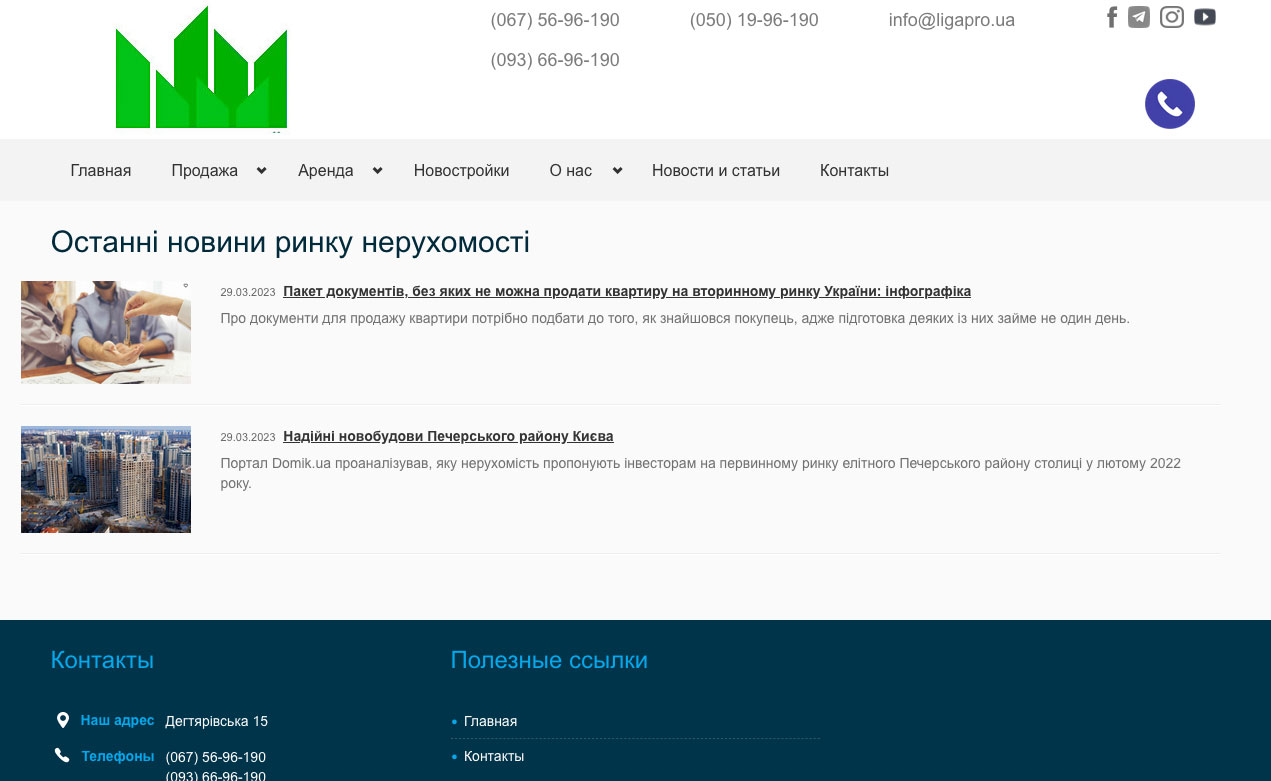Click the handset icon beside Телефоны
The image size is (1271, 781).
pos(63,756)
